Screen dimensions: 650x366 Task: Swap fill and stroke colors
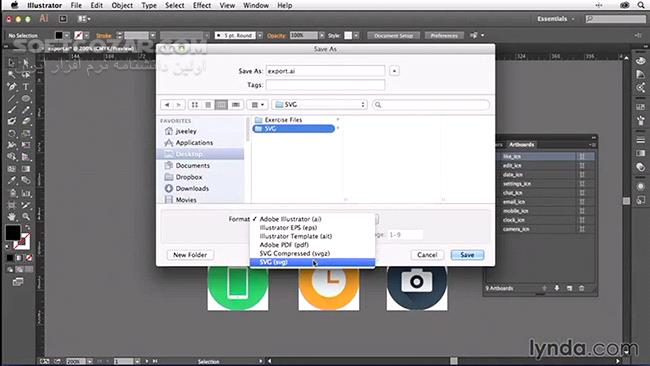[27, 228]
